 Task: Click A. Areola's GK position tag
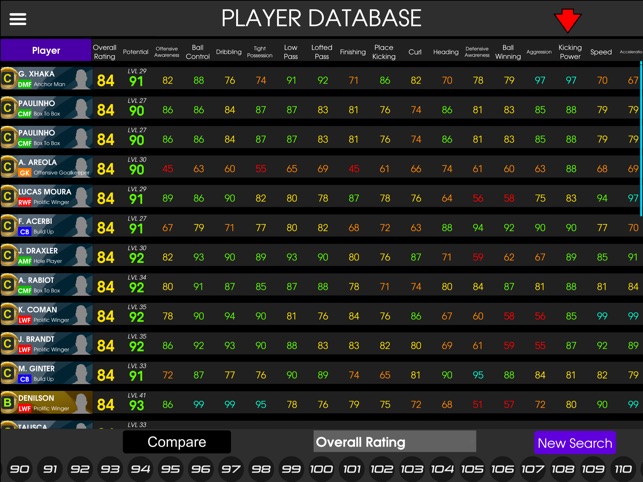click(x=25, y=173)
